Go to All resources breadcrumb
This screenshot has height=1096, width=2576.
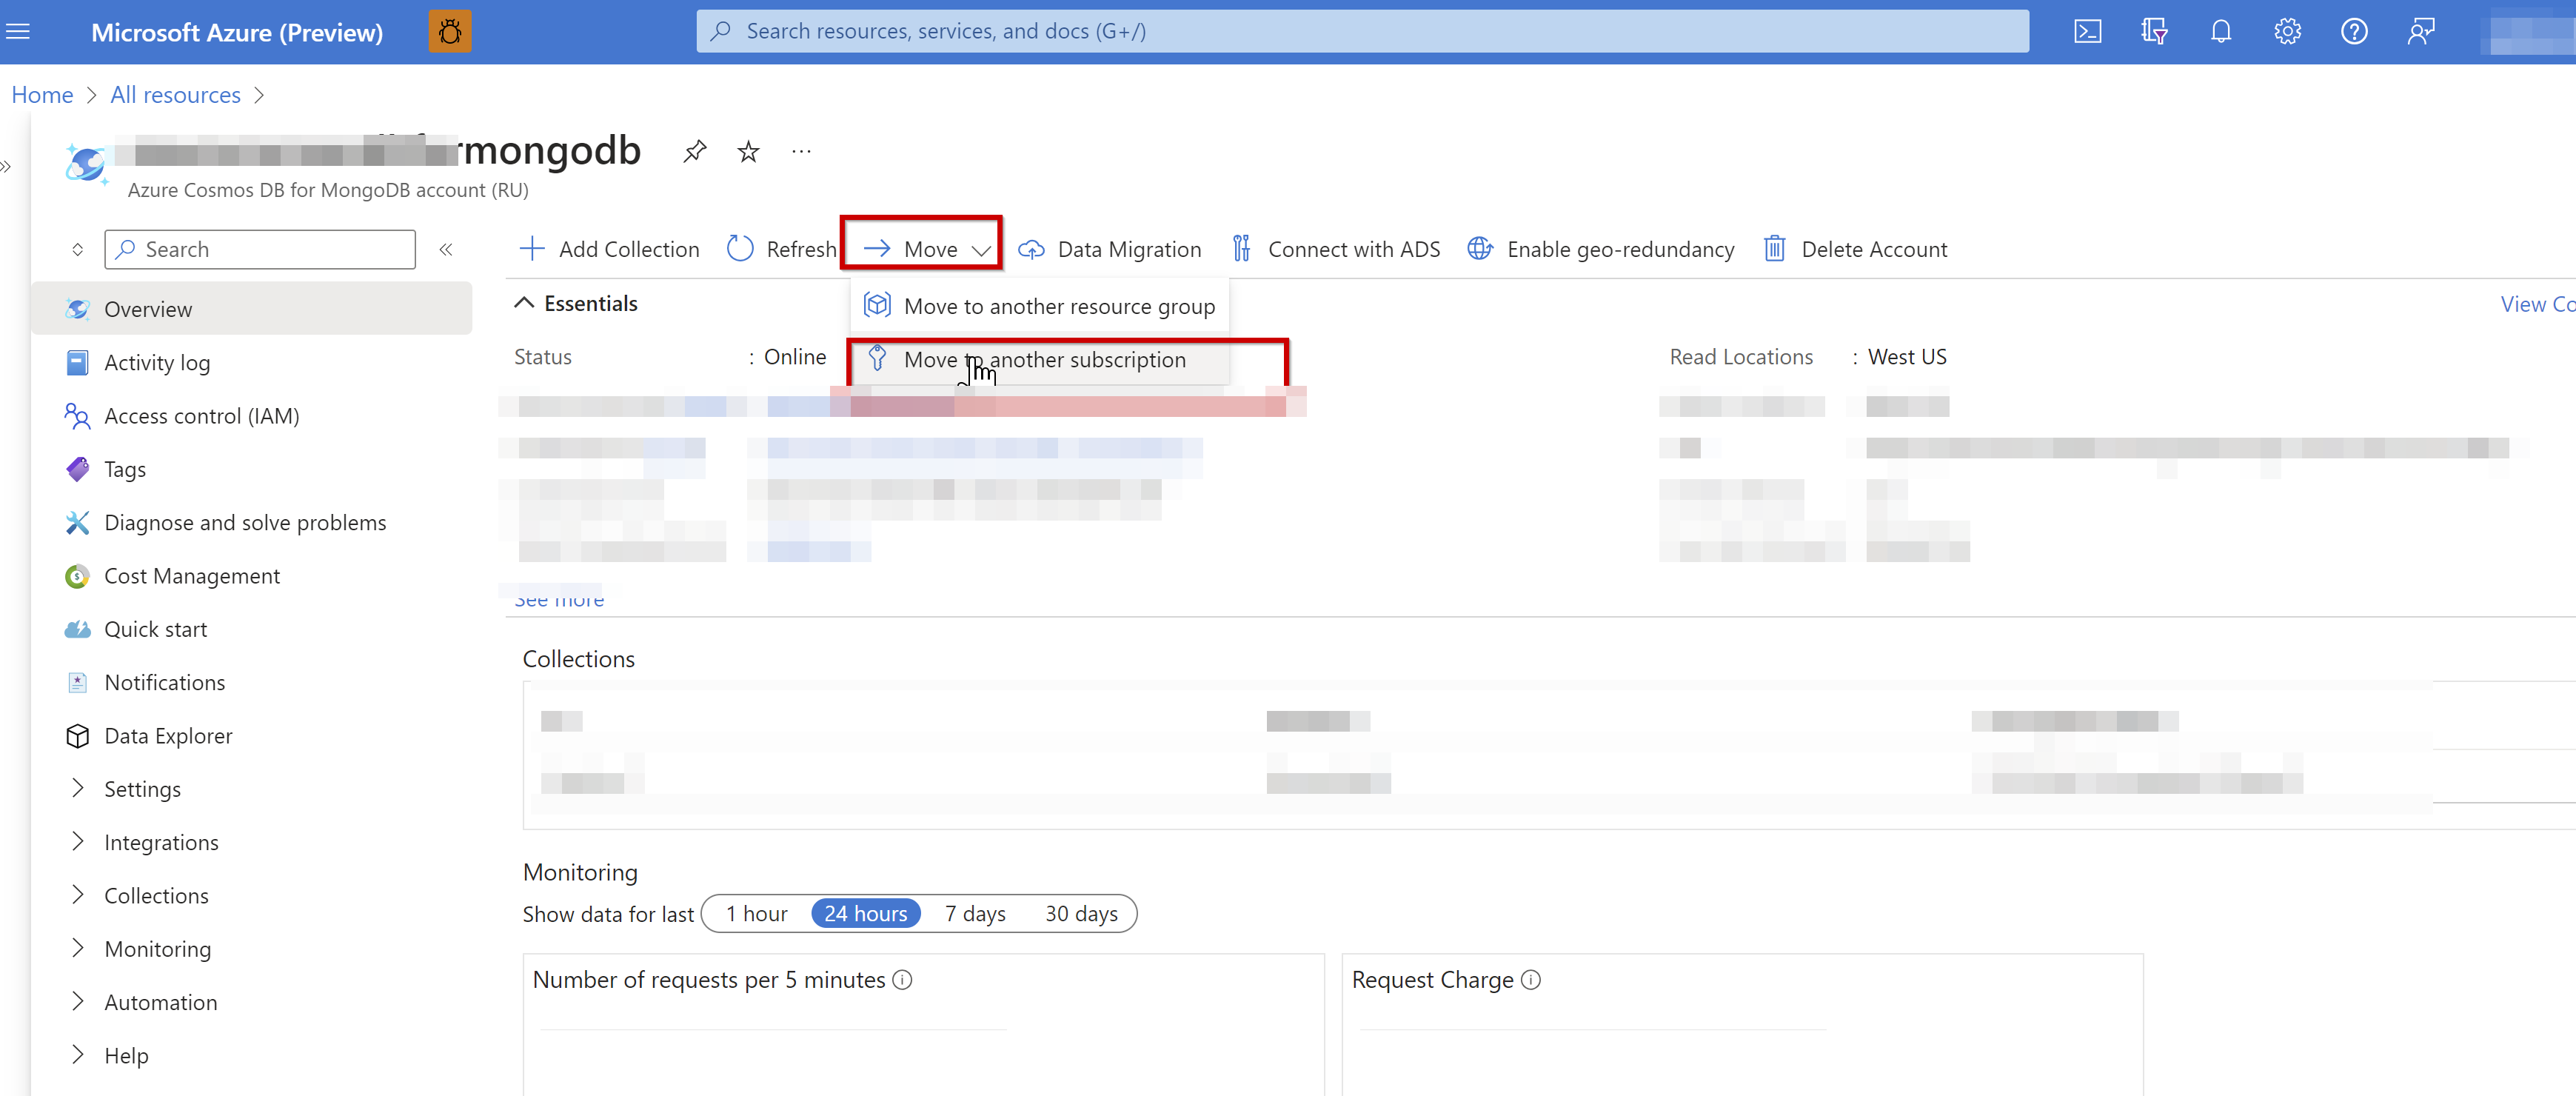tap(176, 96)
